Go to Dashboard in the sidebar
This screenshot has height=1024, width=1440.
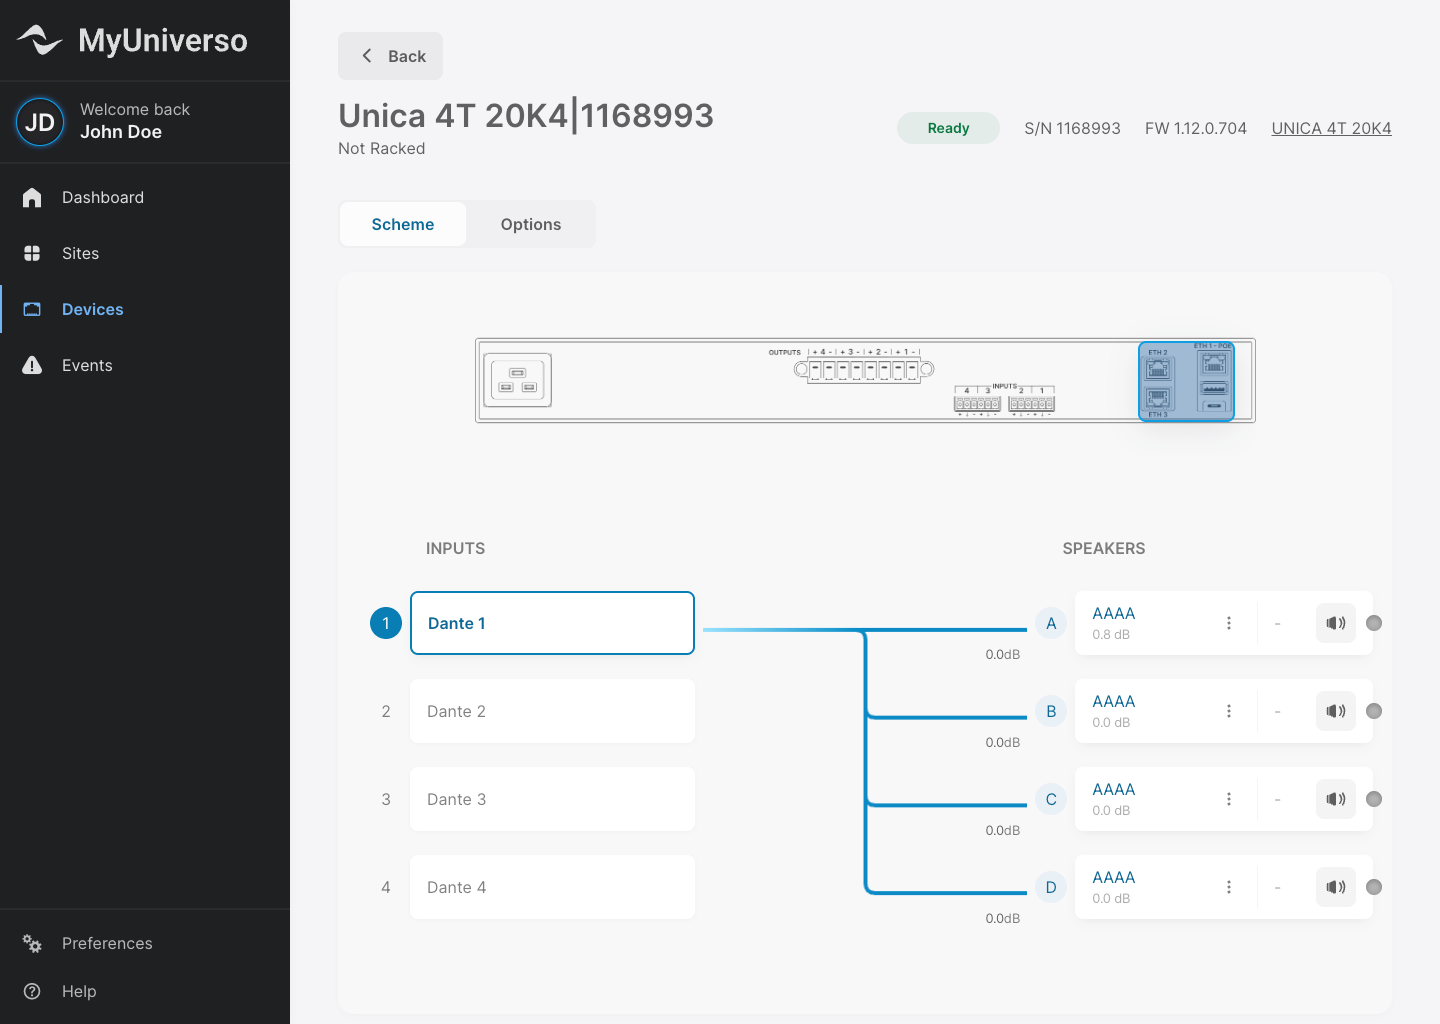click(145, 197)
